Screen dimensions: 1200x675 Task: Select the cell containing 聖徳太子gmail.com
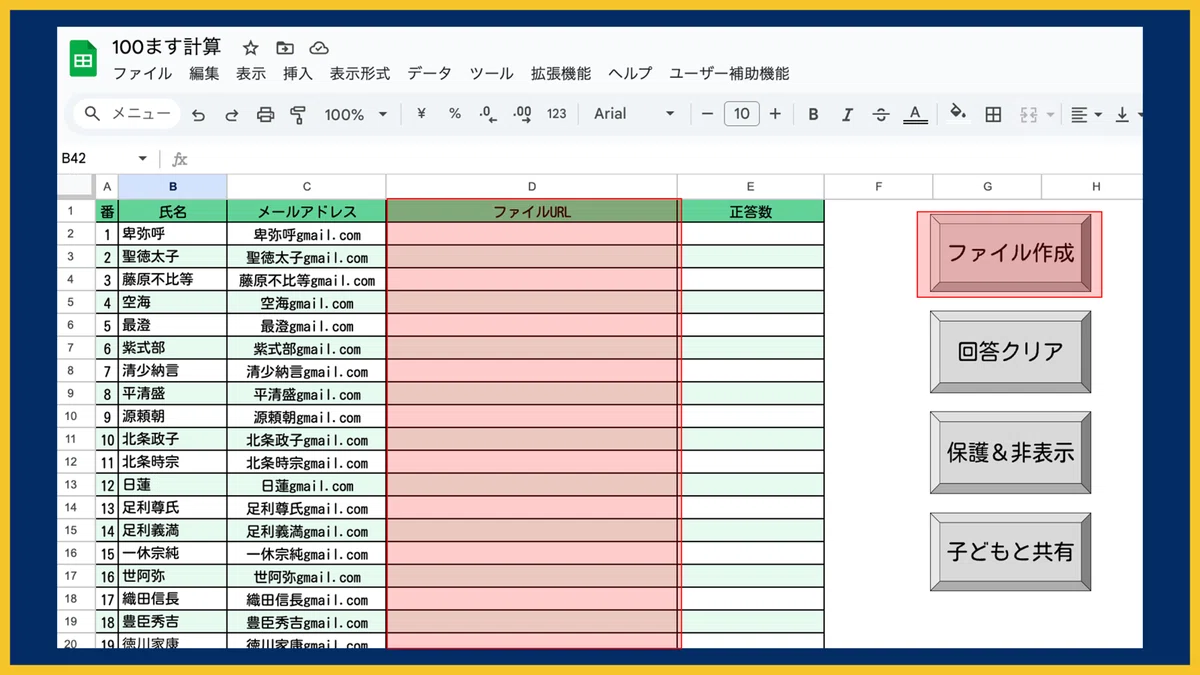pyautogui.click(x=307, y=258)
